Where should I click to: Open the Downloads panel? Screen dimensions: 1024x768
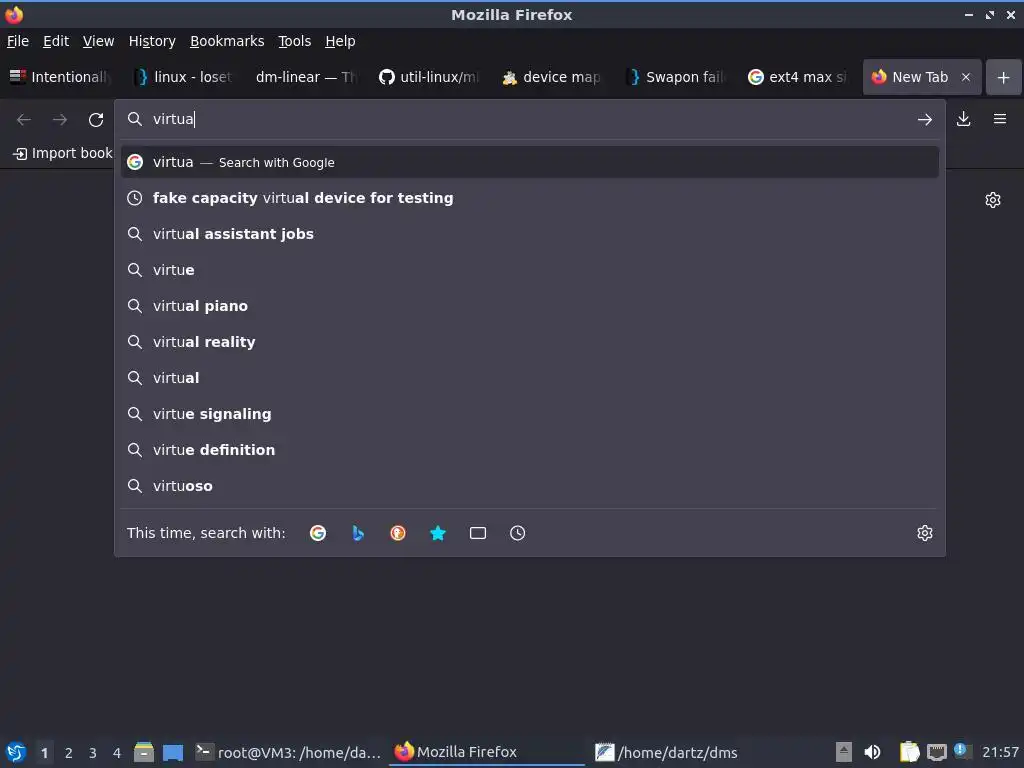[963, 119]
